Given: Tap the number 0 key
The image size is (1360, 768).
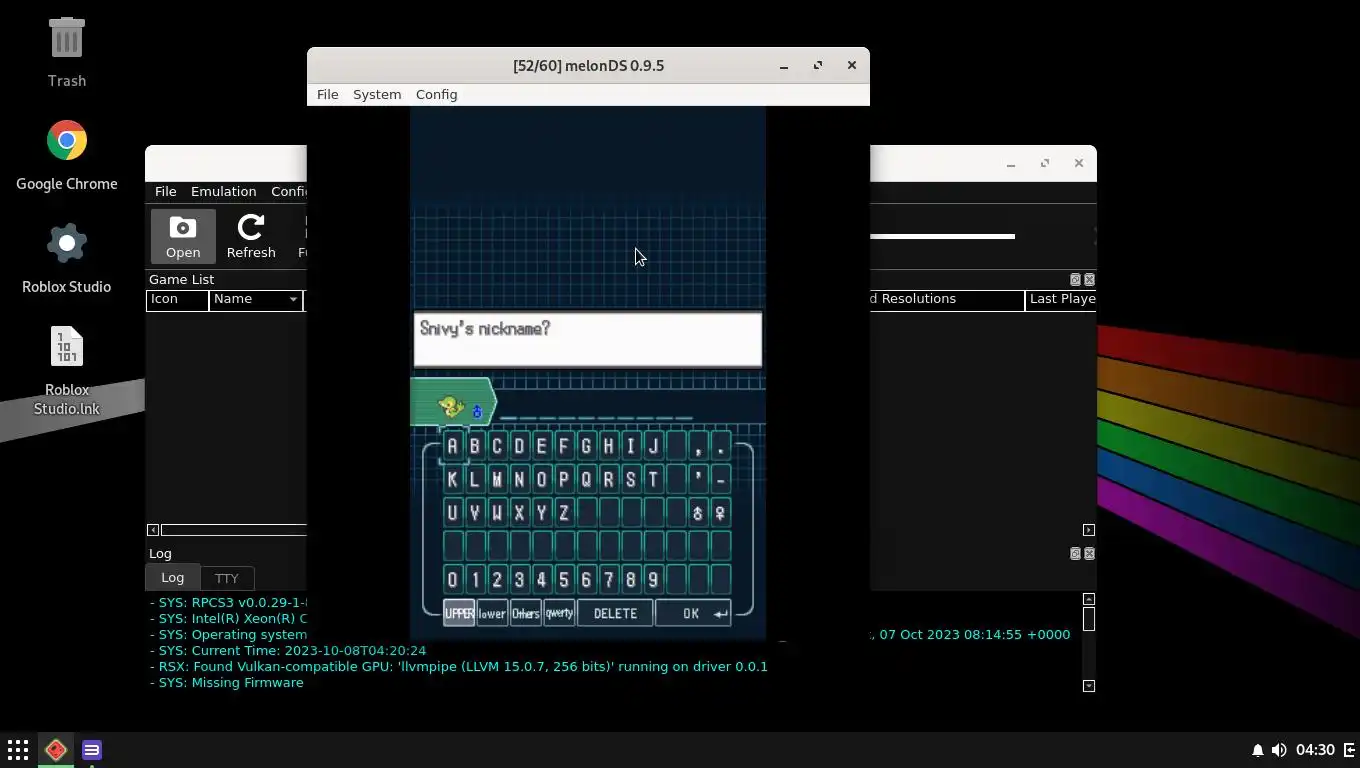Looking at the screenshot, I should (x=452, y=579).
